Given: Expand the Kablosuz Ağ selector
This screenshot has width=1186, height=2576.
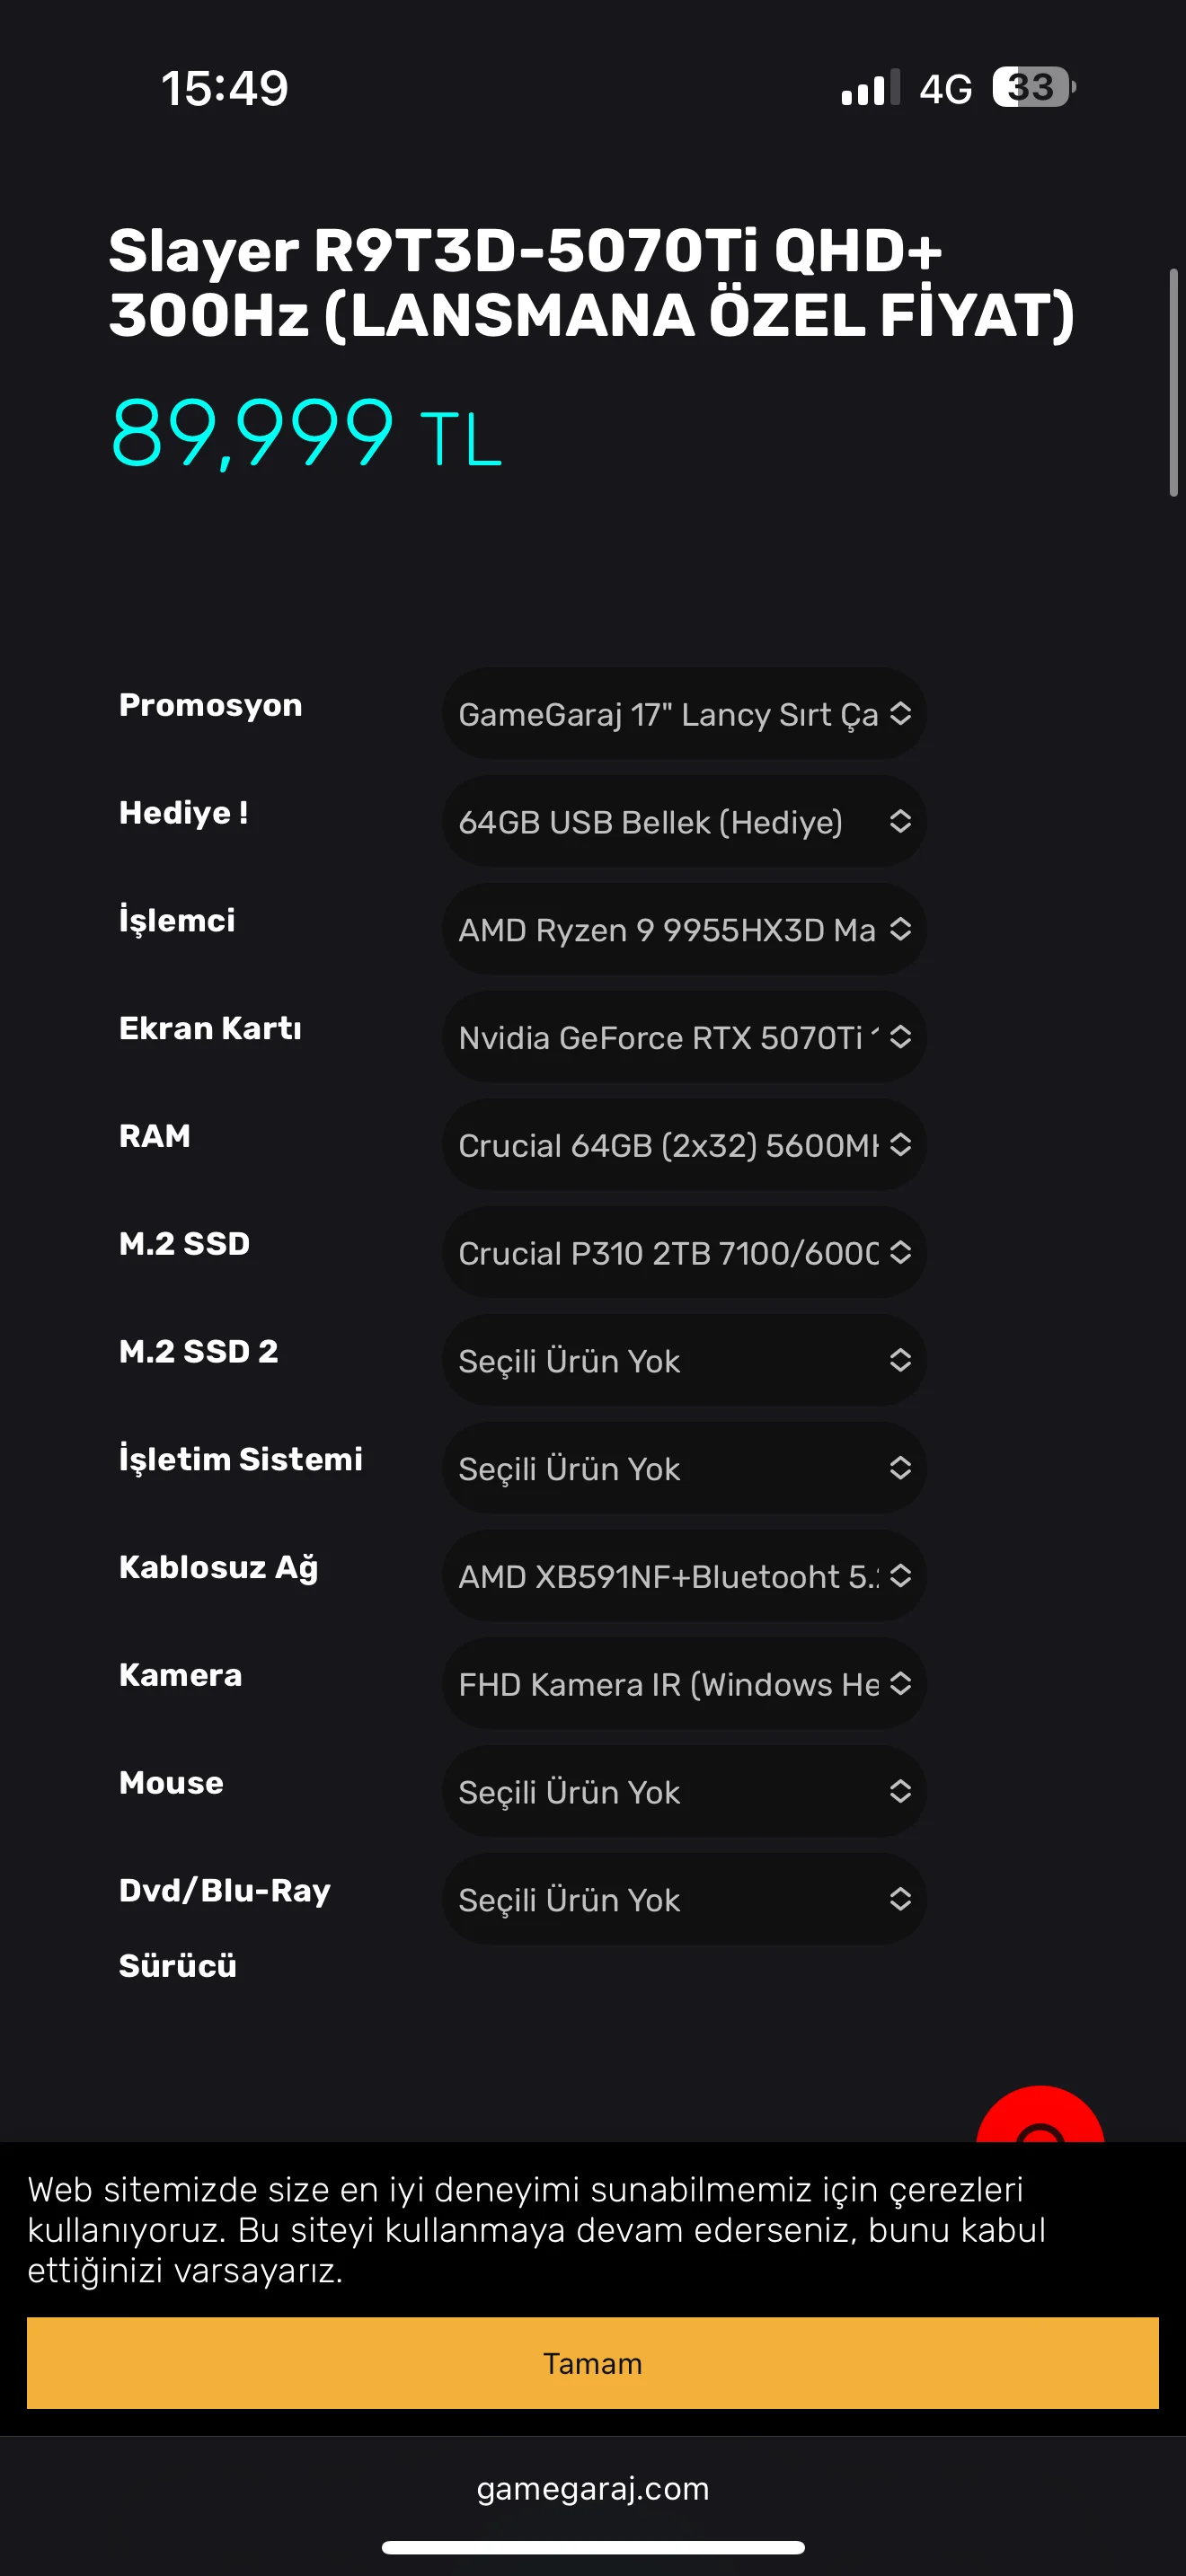Looking at the screenshot, I should [684, 1577].
